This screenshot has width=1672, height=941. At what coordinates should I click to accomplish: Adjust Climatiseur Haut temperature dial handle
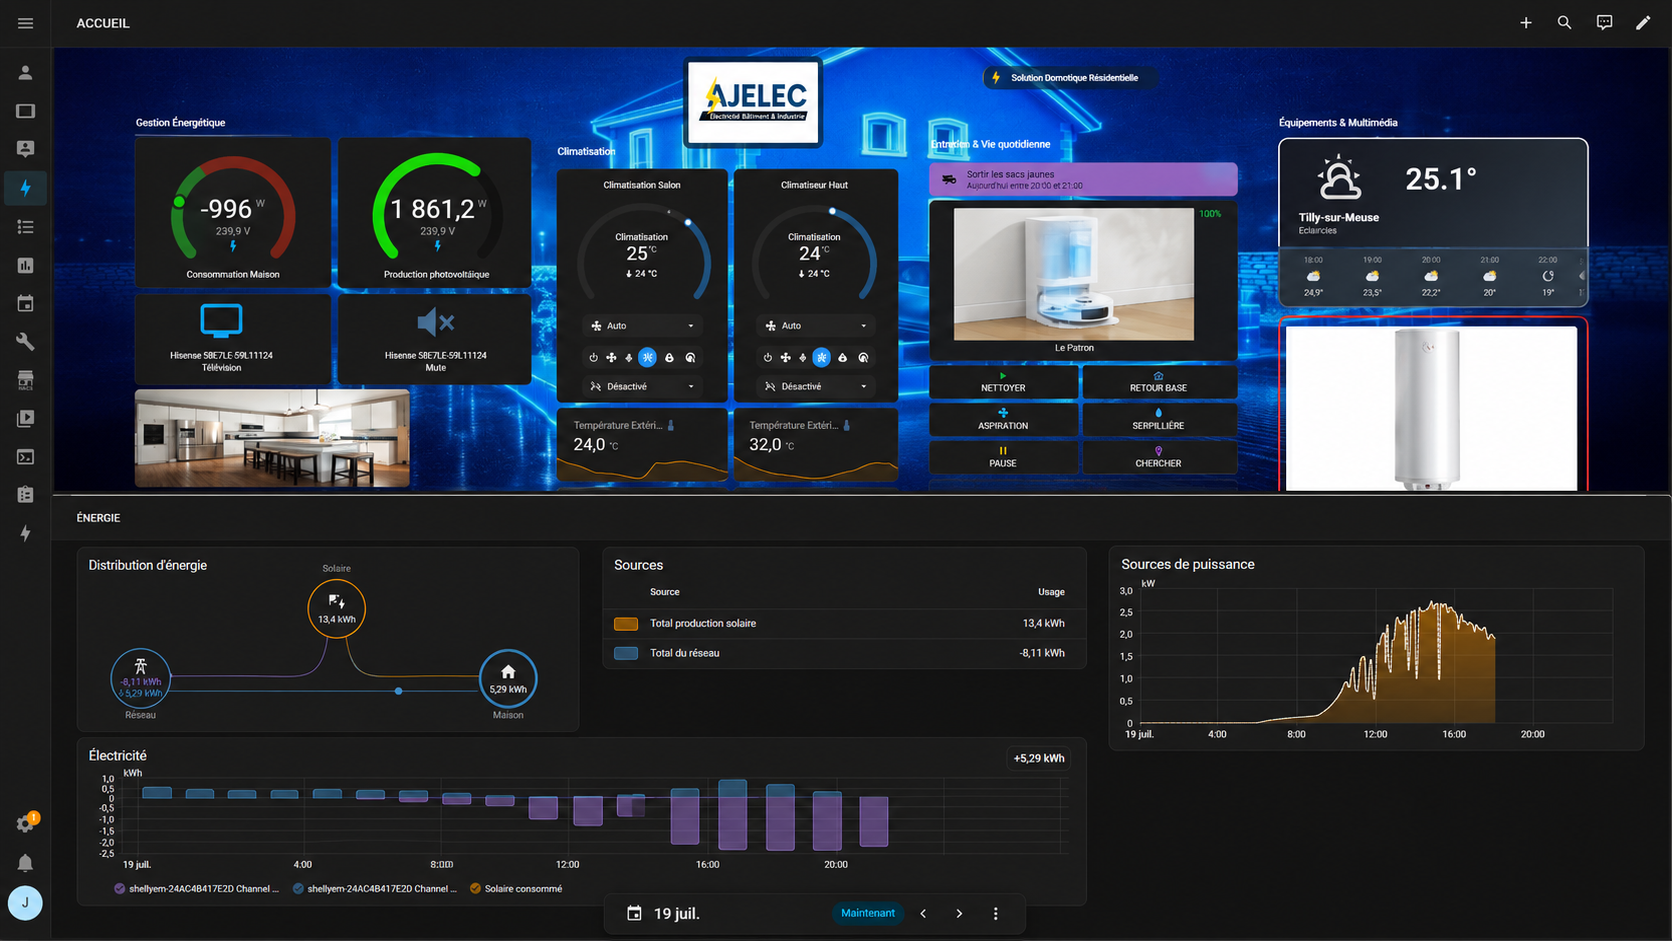pos(832,211)
